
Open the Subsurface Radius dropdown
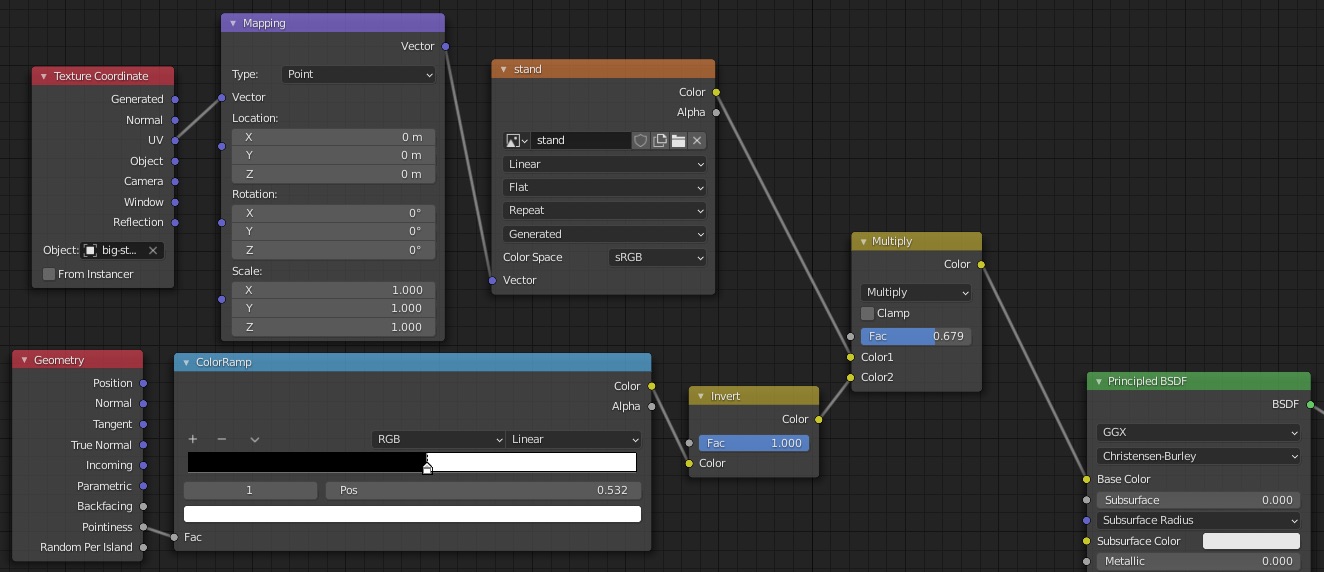coord(1198,520)
